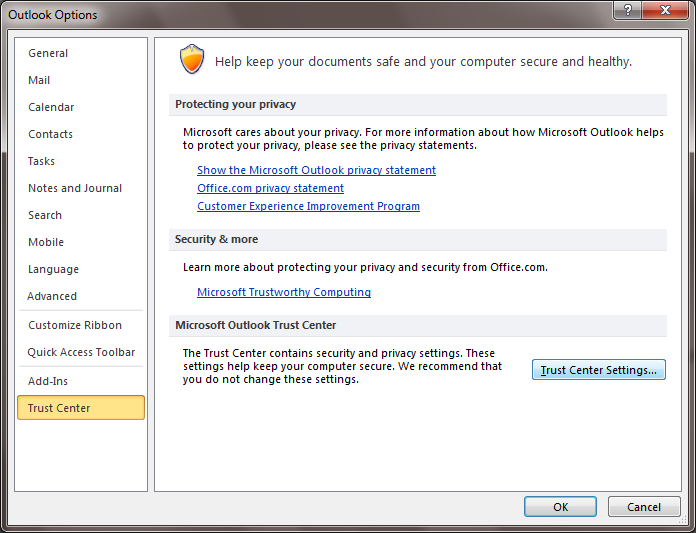This screenshot has width=696, height=533.
Task: Switch to Calendar options
Action: 51,107
